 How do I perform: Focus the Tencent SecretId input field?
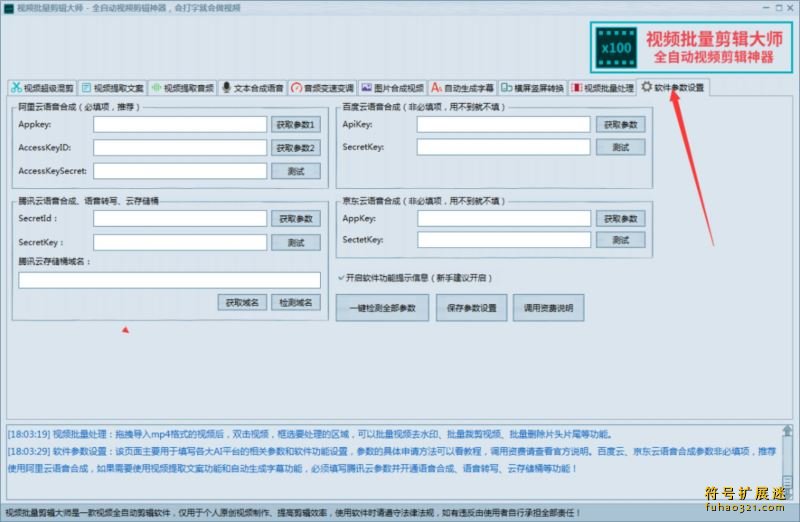pos(180,219)
